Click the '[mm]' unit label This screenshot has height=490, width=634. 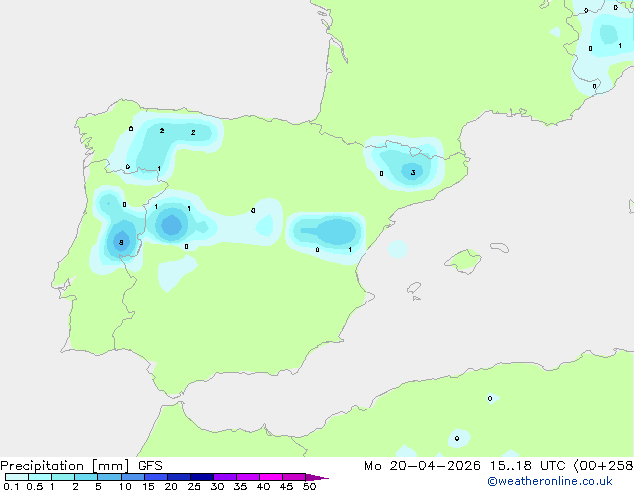point(110,466)
